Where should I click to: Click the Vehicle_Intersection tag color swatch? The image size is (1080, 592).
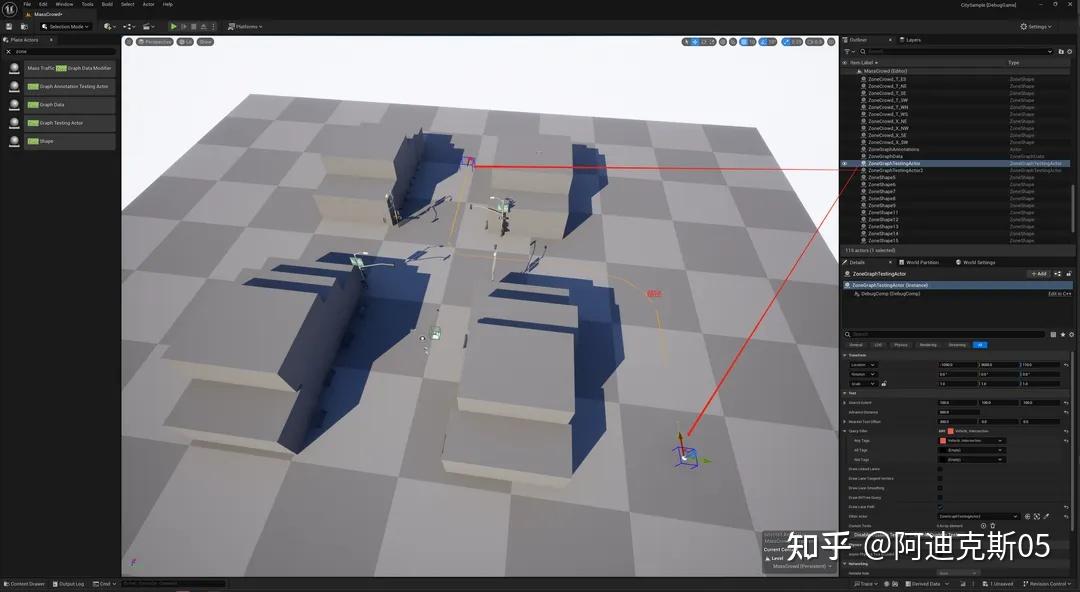pyautogui.click(x=950, y=431)
